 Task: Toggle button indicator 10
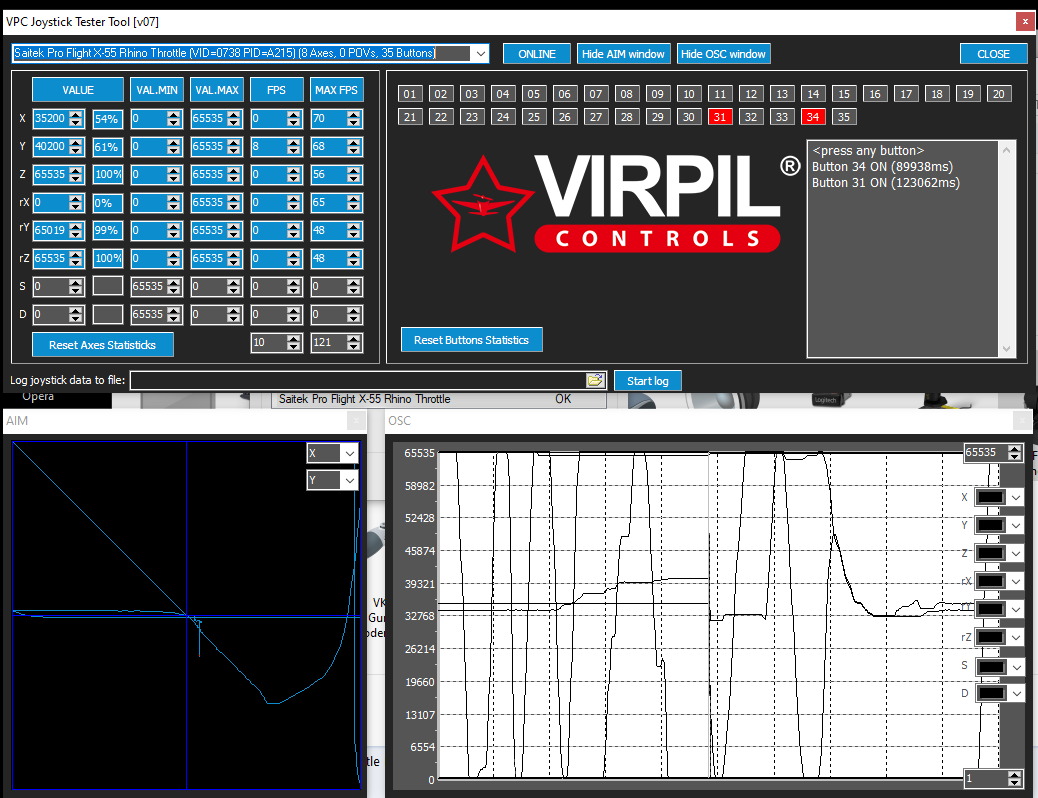[x=688, y=94]
